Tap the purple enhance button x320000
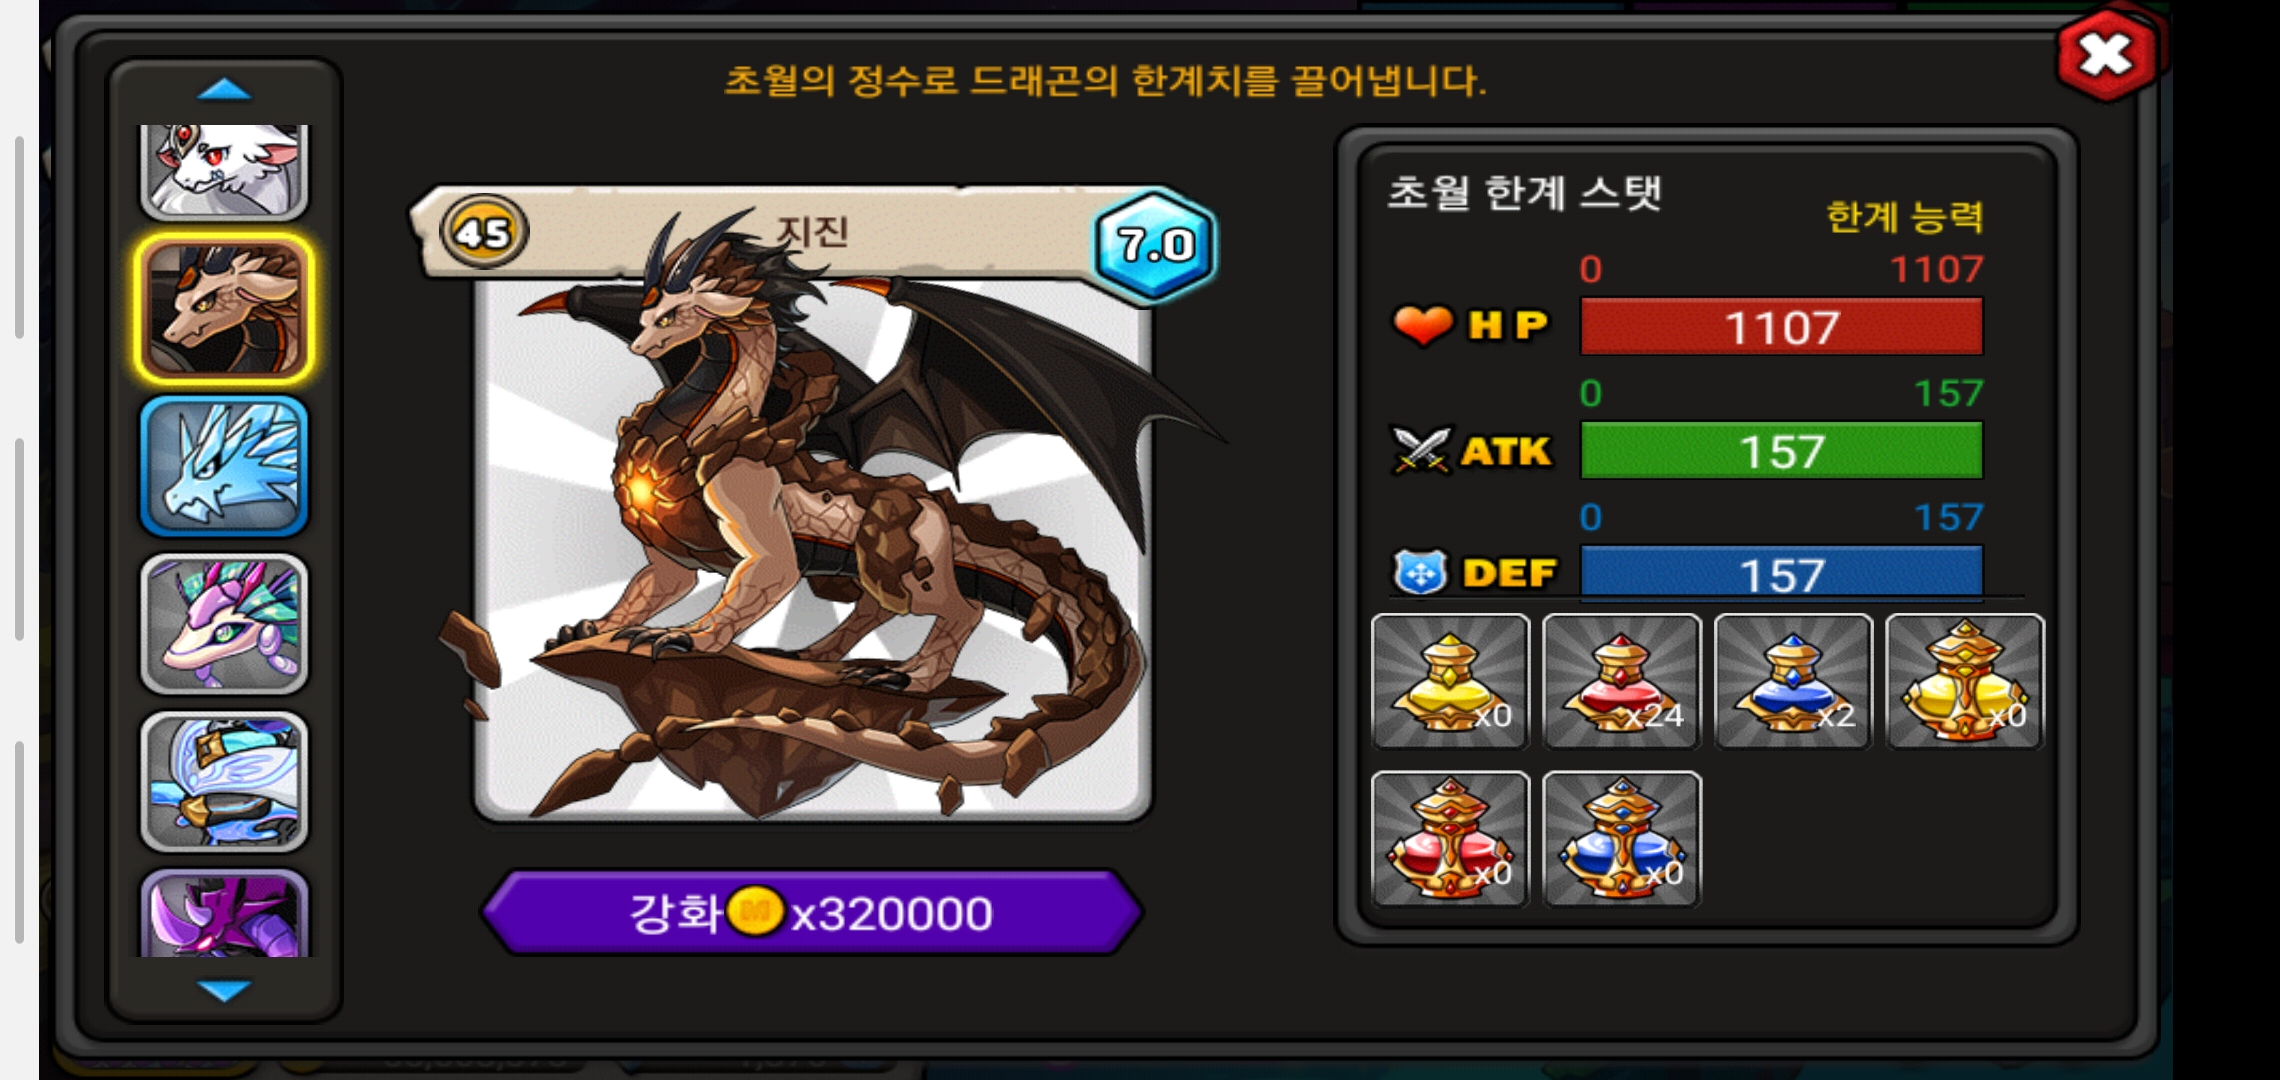 (812, 913)
